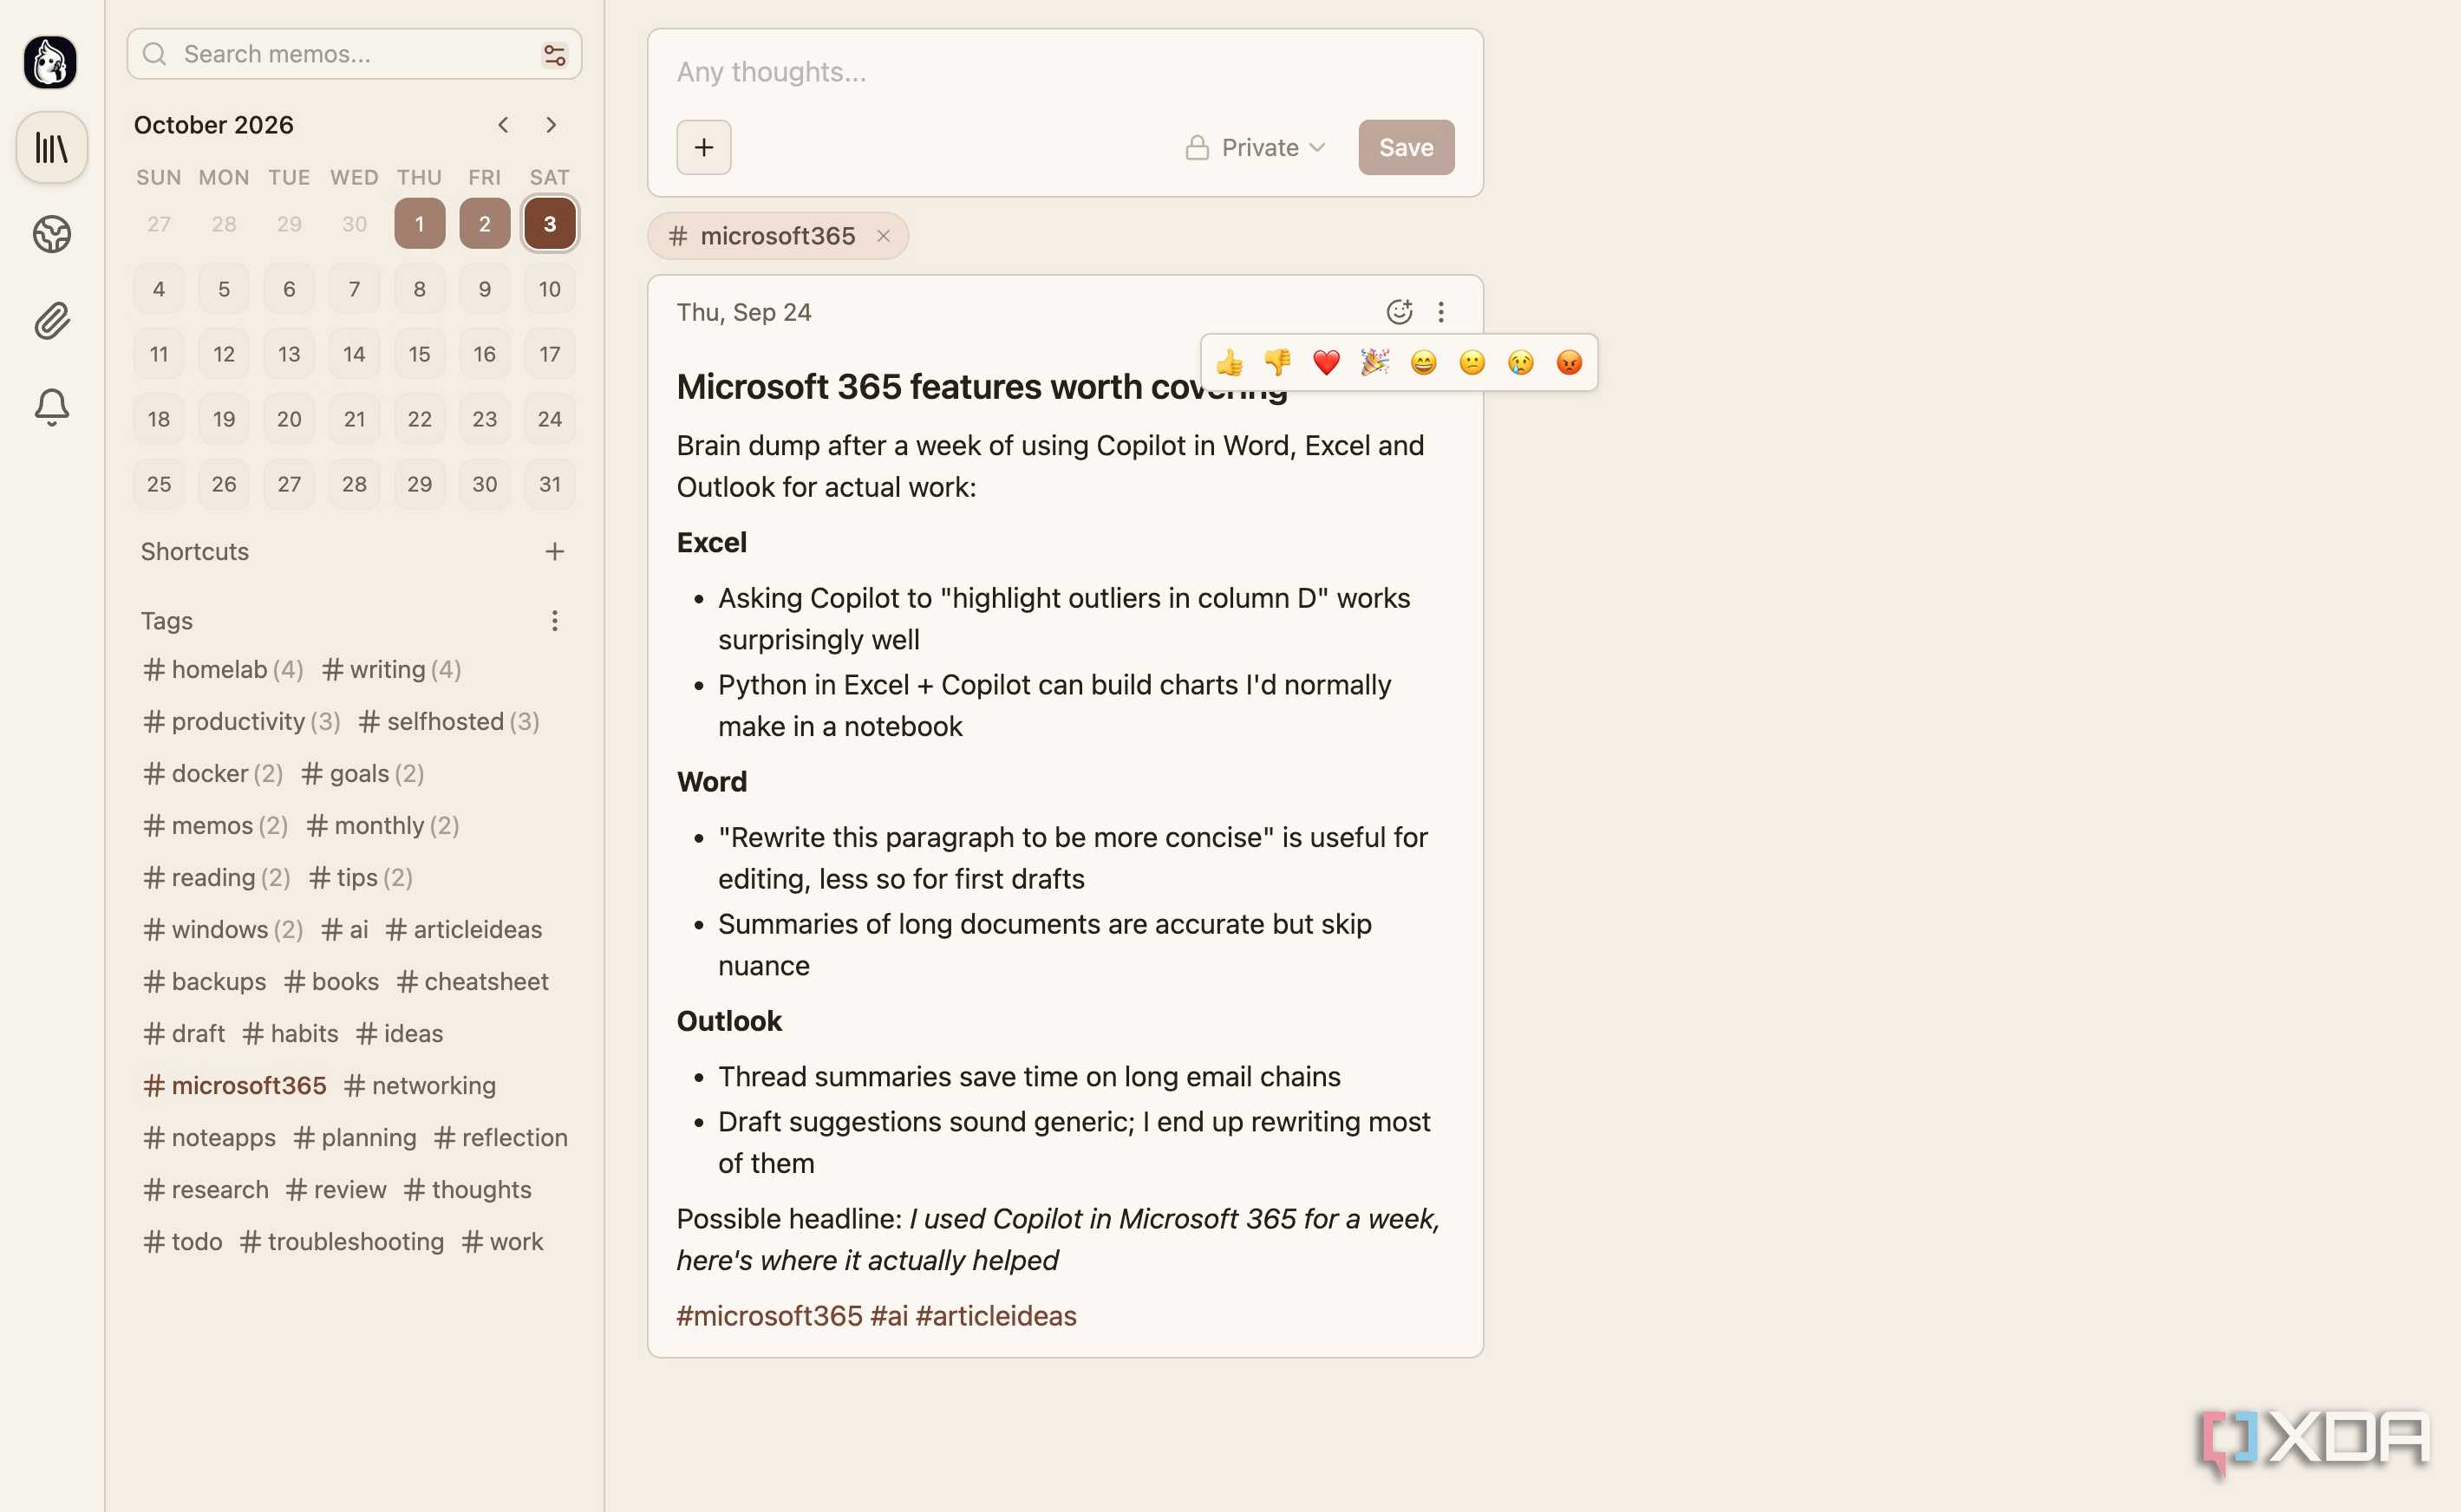
Task: Filter by writing tag
Action: tap(391, 669)
